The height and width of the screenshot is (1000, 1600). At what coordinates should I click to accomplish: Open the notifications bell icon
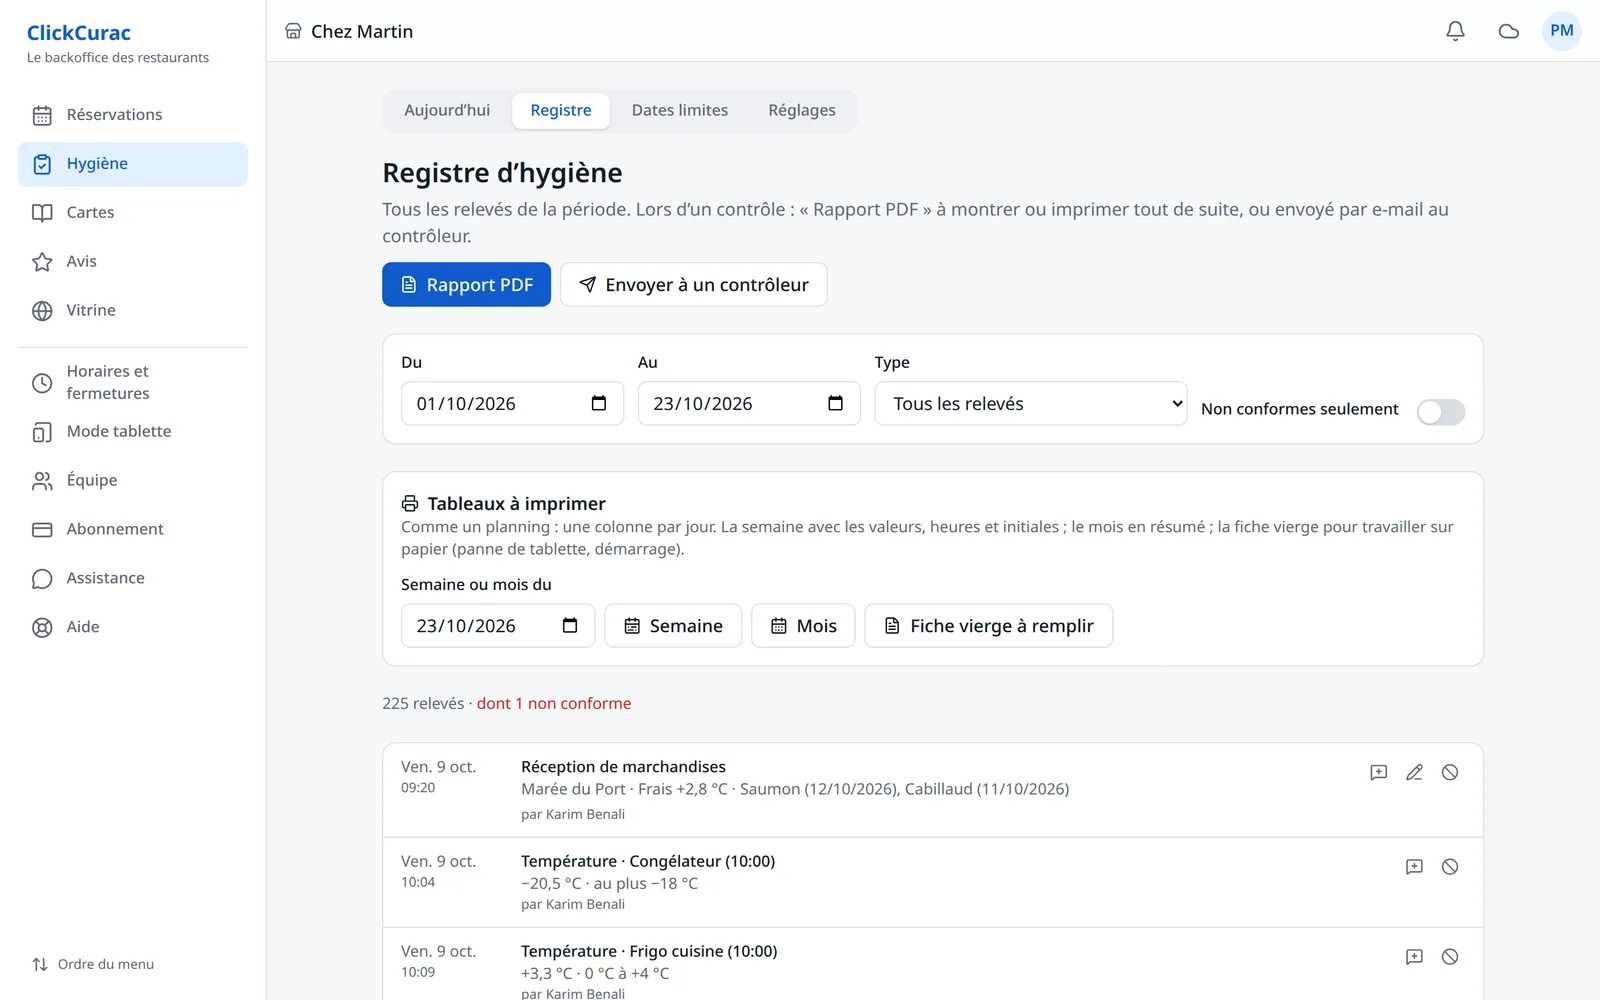point(1455,31)
